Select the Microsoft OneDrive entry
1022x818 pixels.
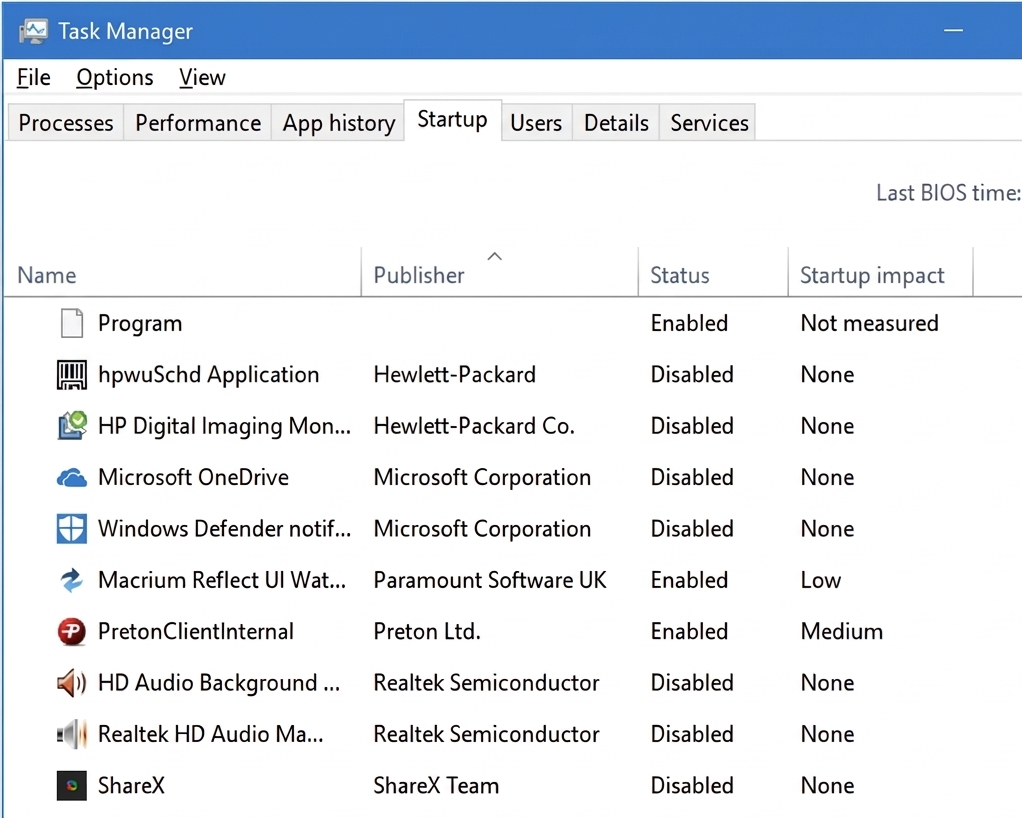194,478
